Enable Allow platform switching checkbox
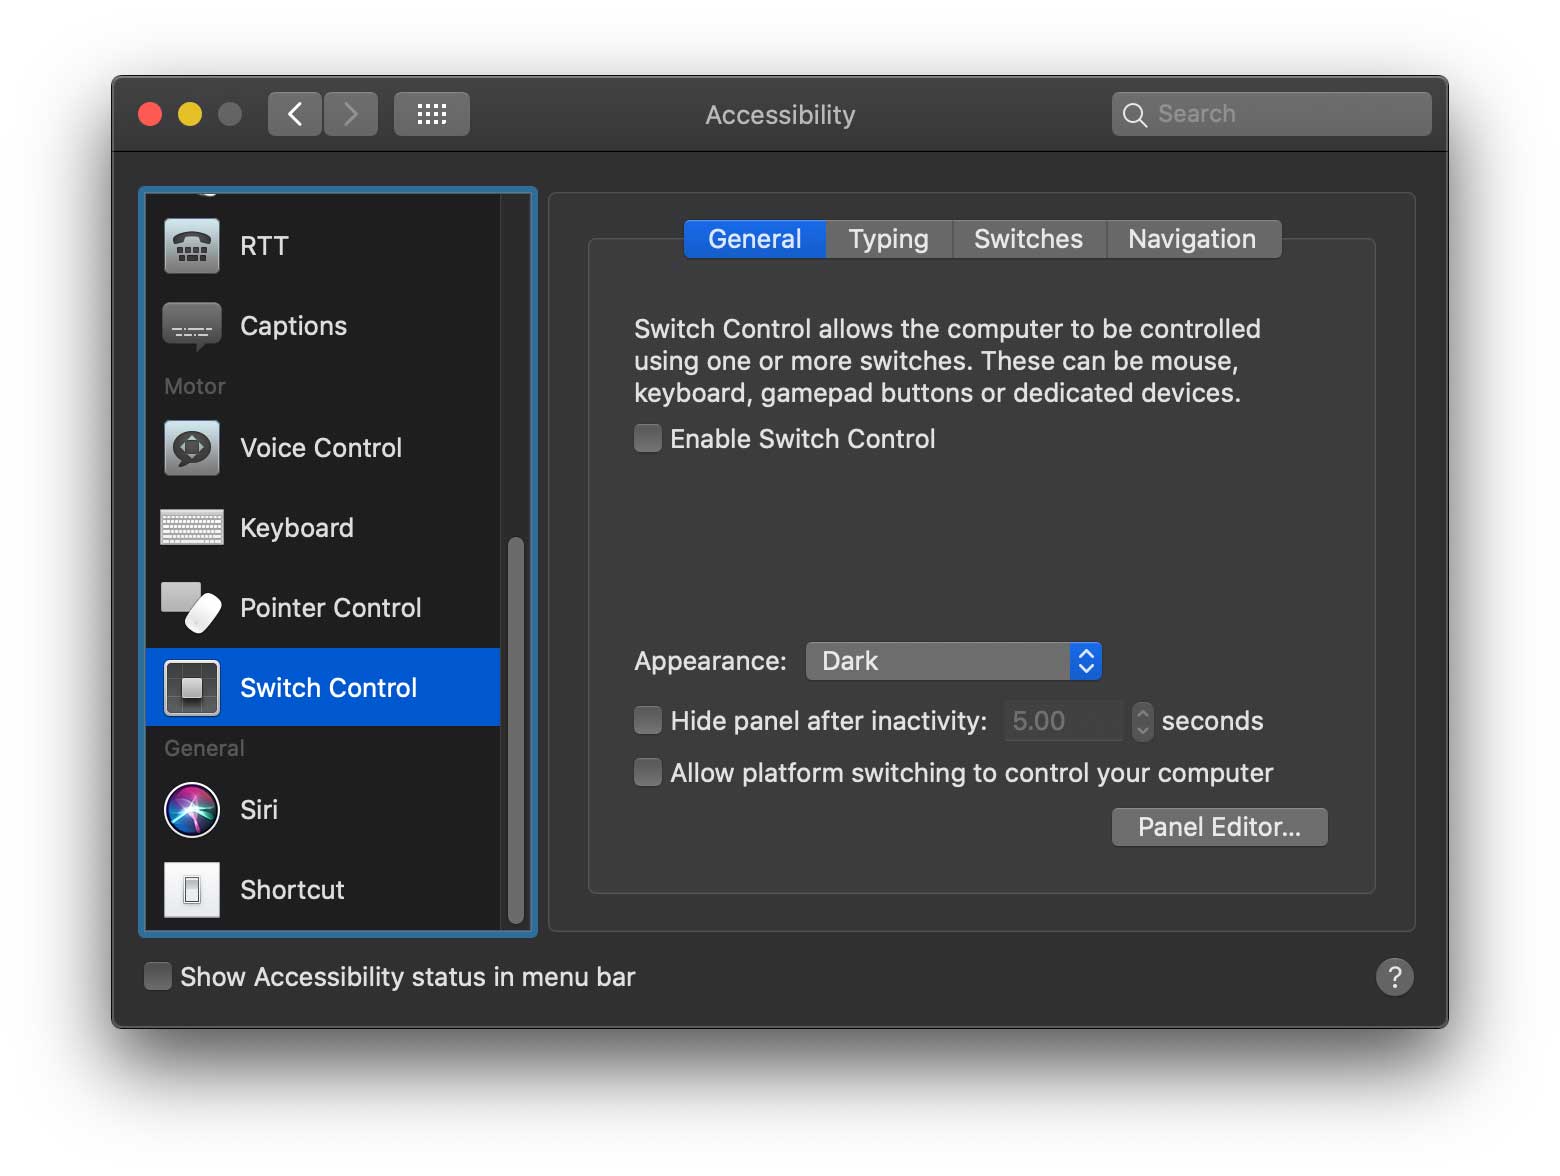 (648, 773)
